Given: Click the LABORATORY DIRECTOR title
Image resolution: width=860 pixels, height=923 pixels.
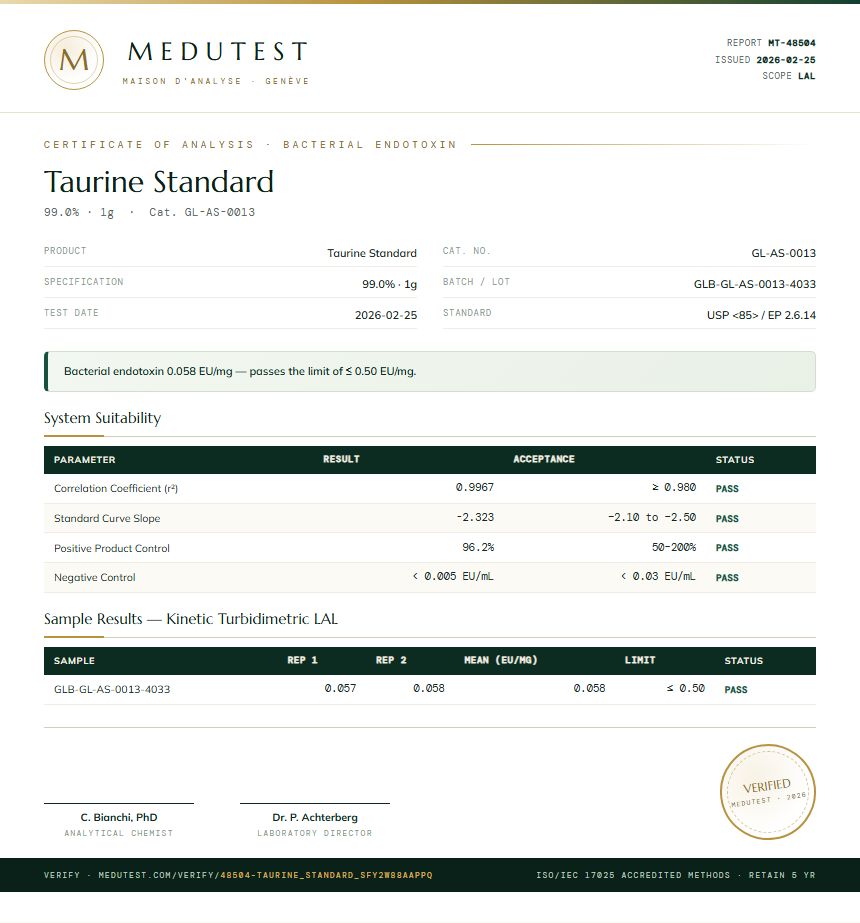Looking at the screenshot, I should click(315, 834).
